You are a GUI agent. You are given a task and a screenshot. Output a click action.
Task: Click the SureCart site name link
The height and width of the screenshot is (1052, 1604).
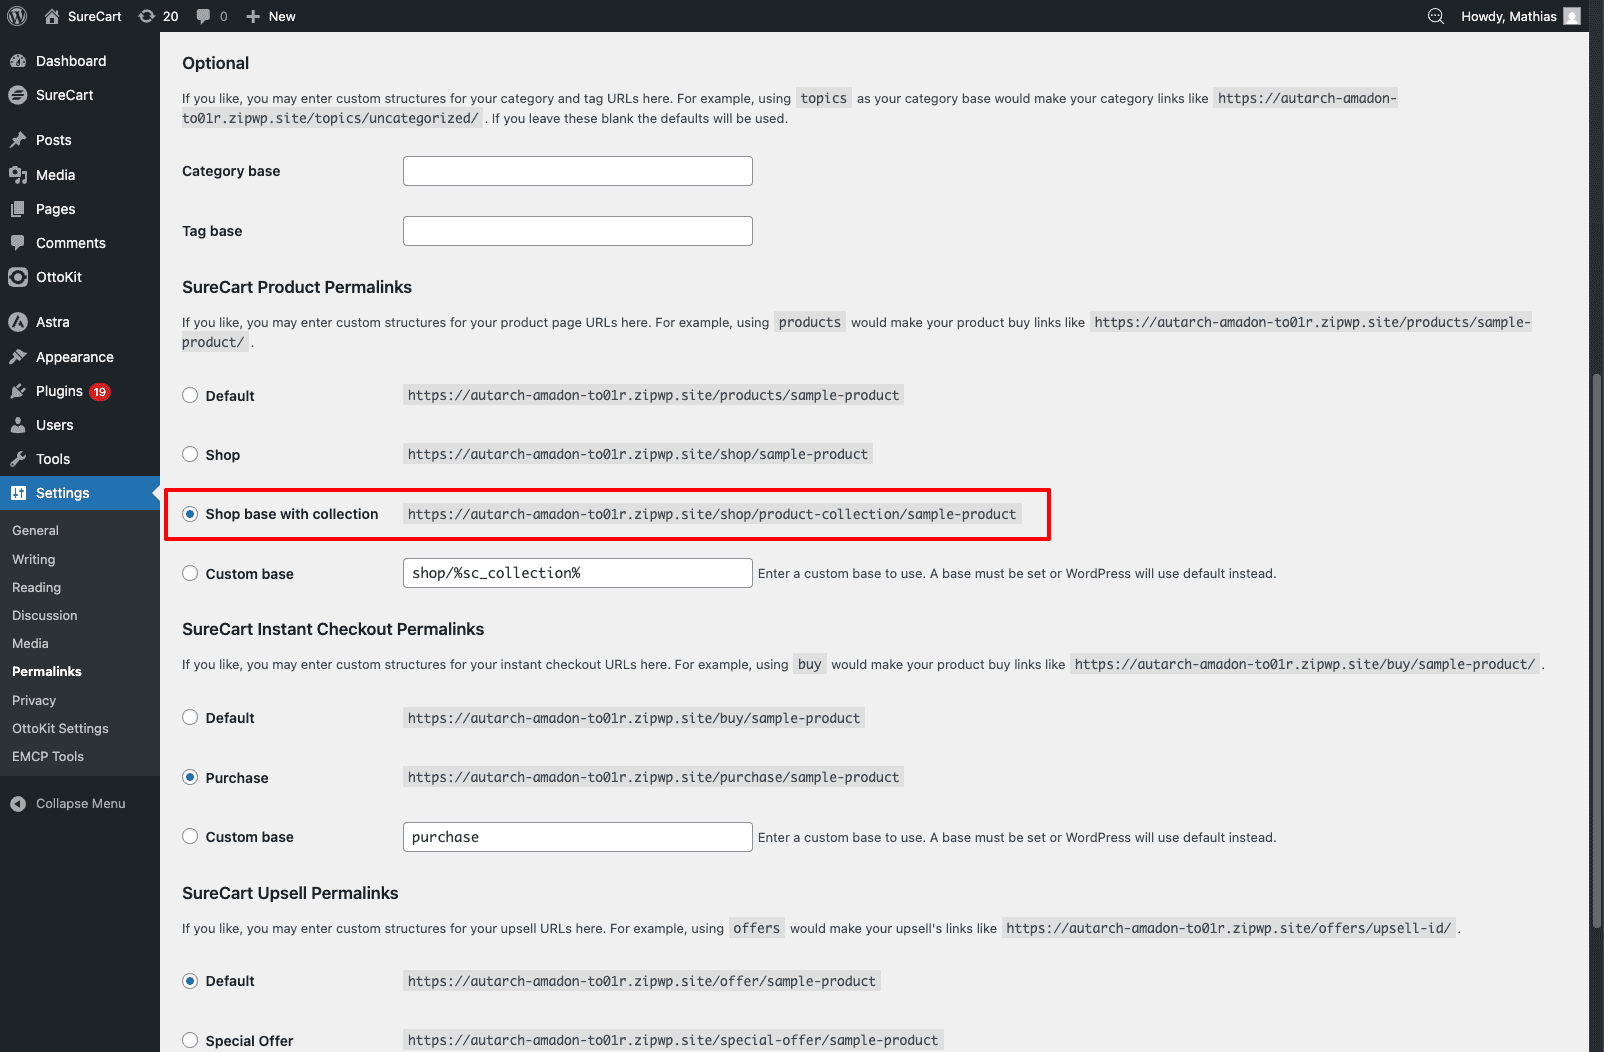coord(95,16)
